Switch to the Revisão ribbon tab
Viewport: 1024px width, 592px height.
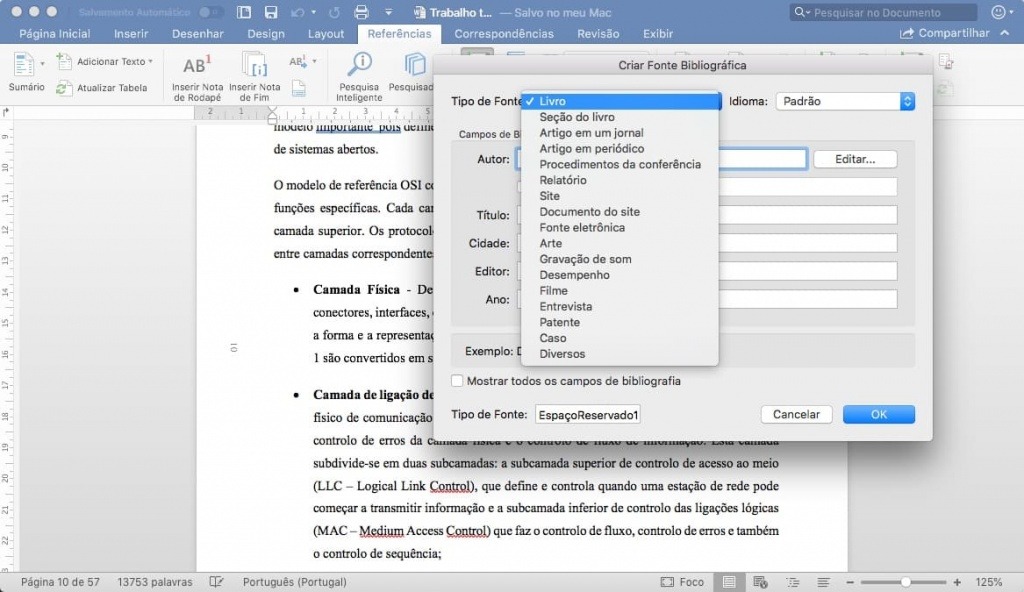coord(597,33)
